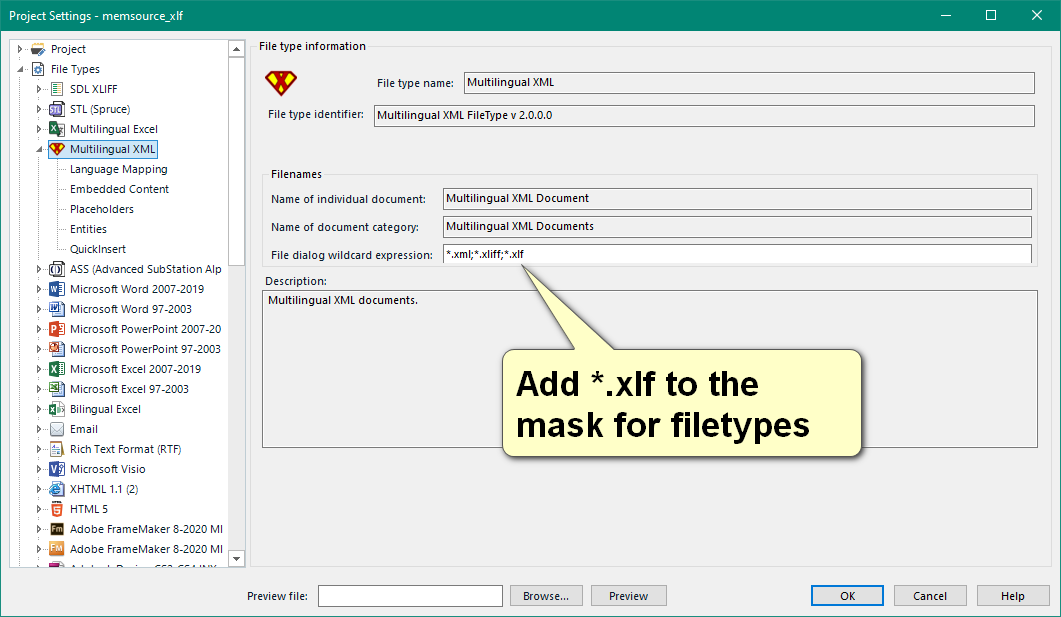Screen dimensions: 1061x617
Task: Close the Project Settings window
Action: [x=1036, y=16]
